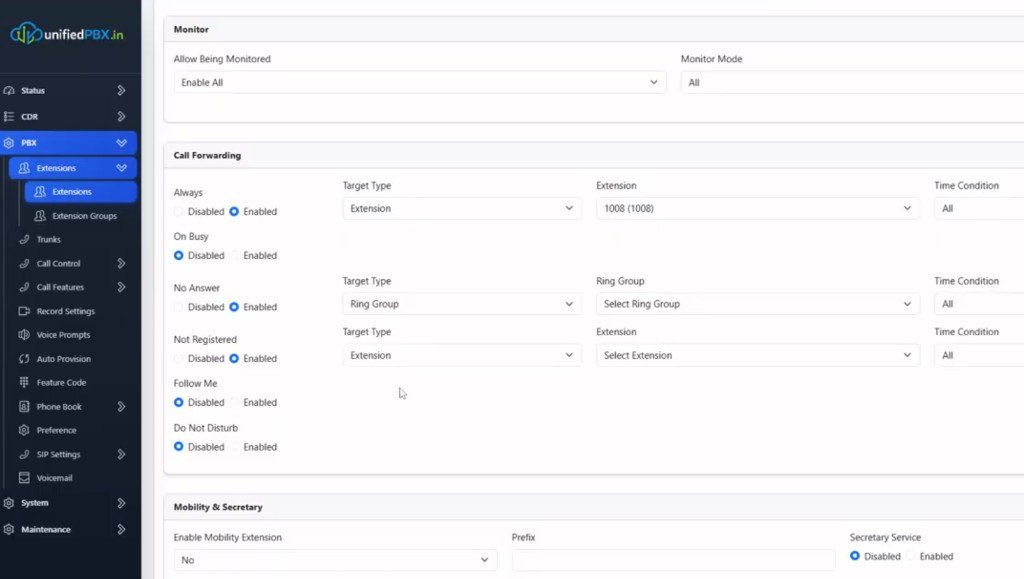Click the System gear icon
This screenshot has height=579, width=1024.
(9, 503)
